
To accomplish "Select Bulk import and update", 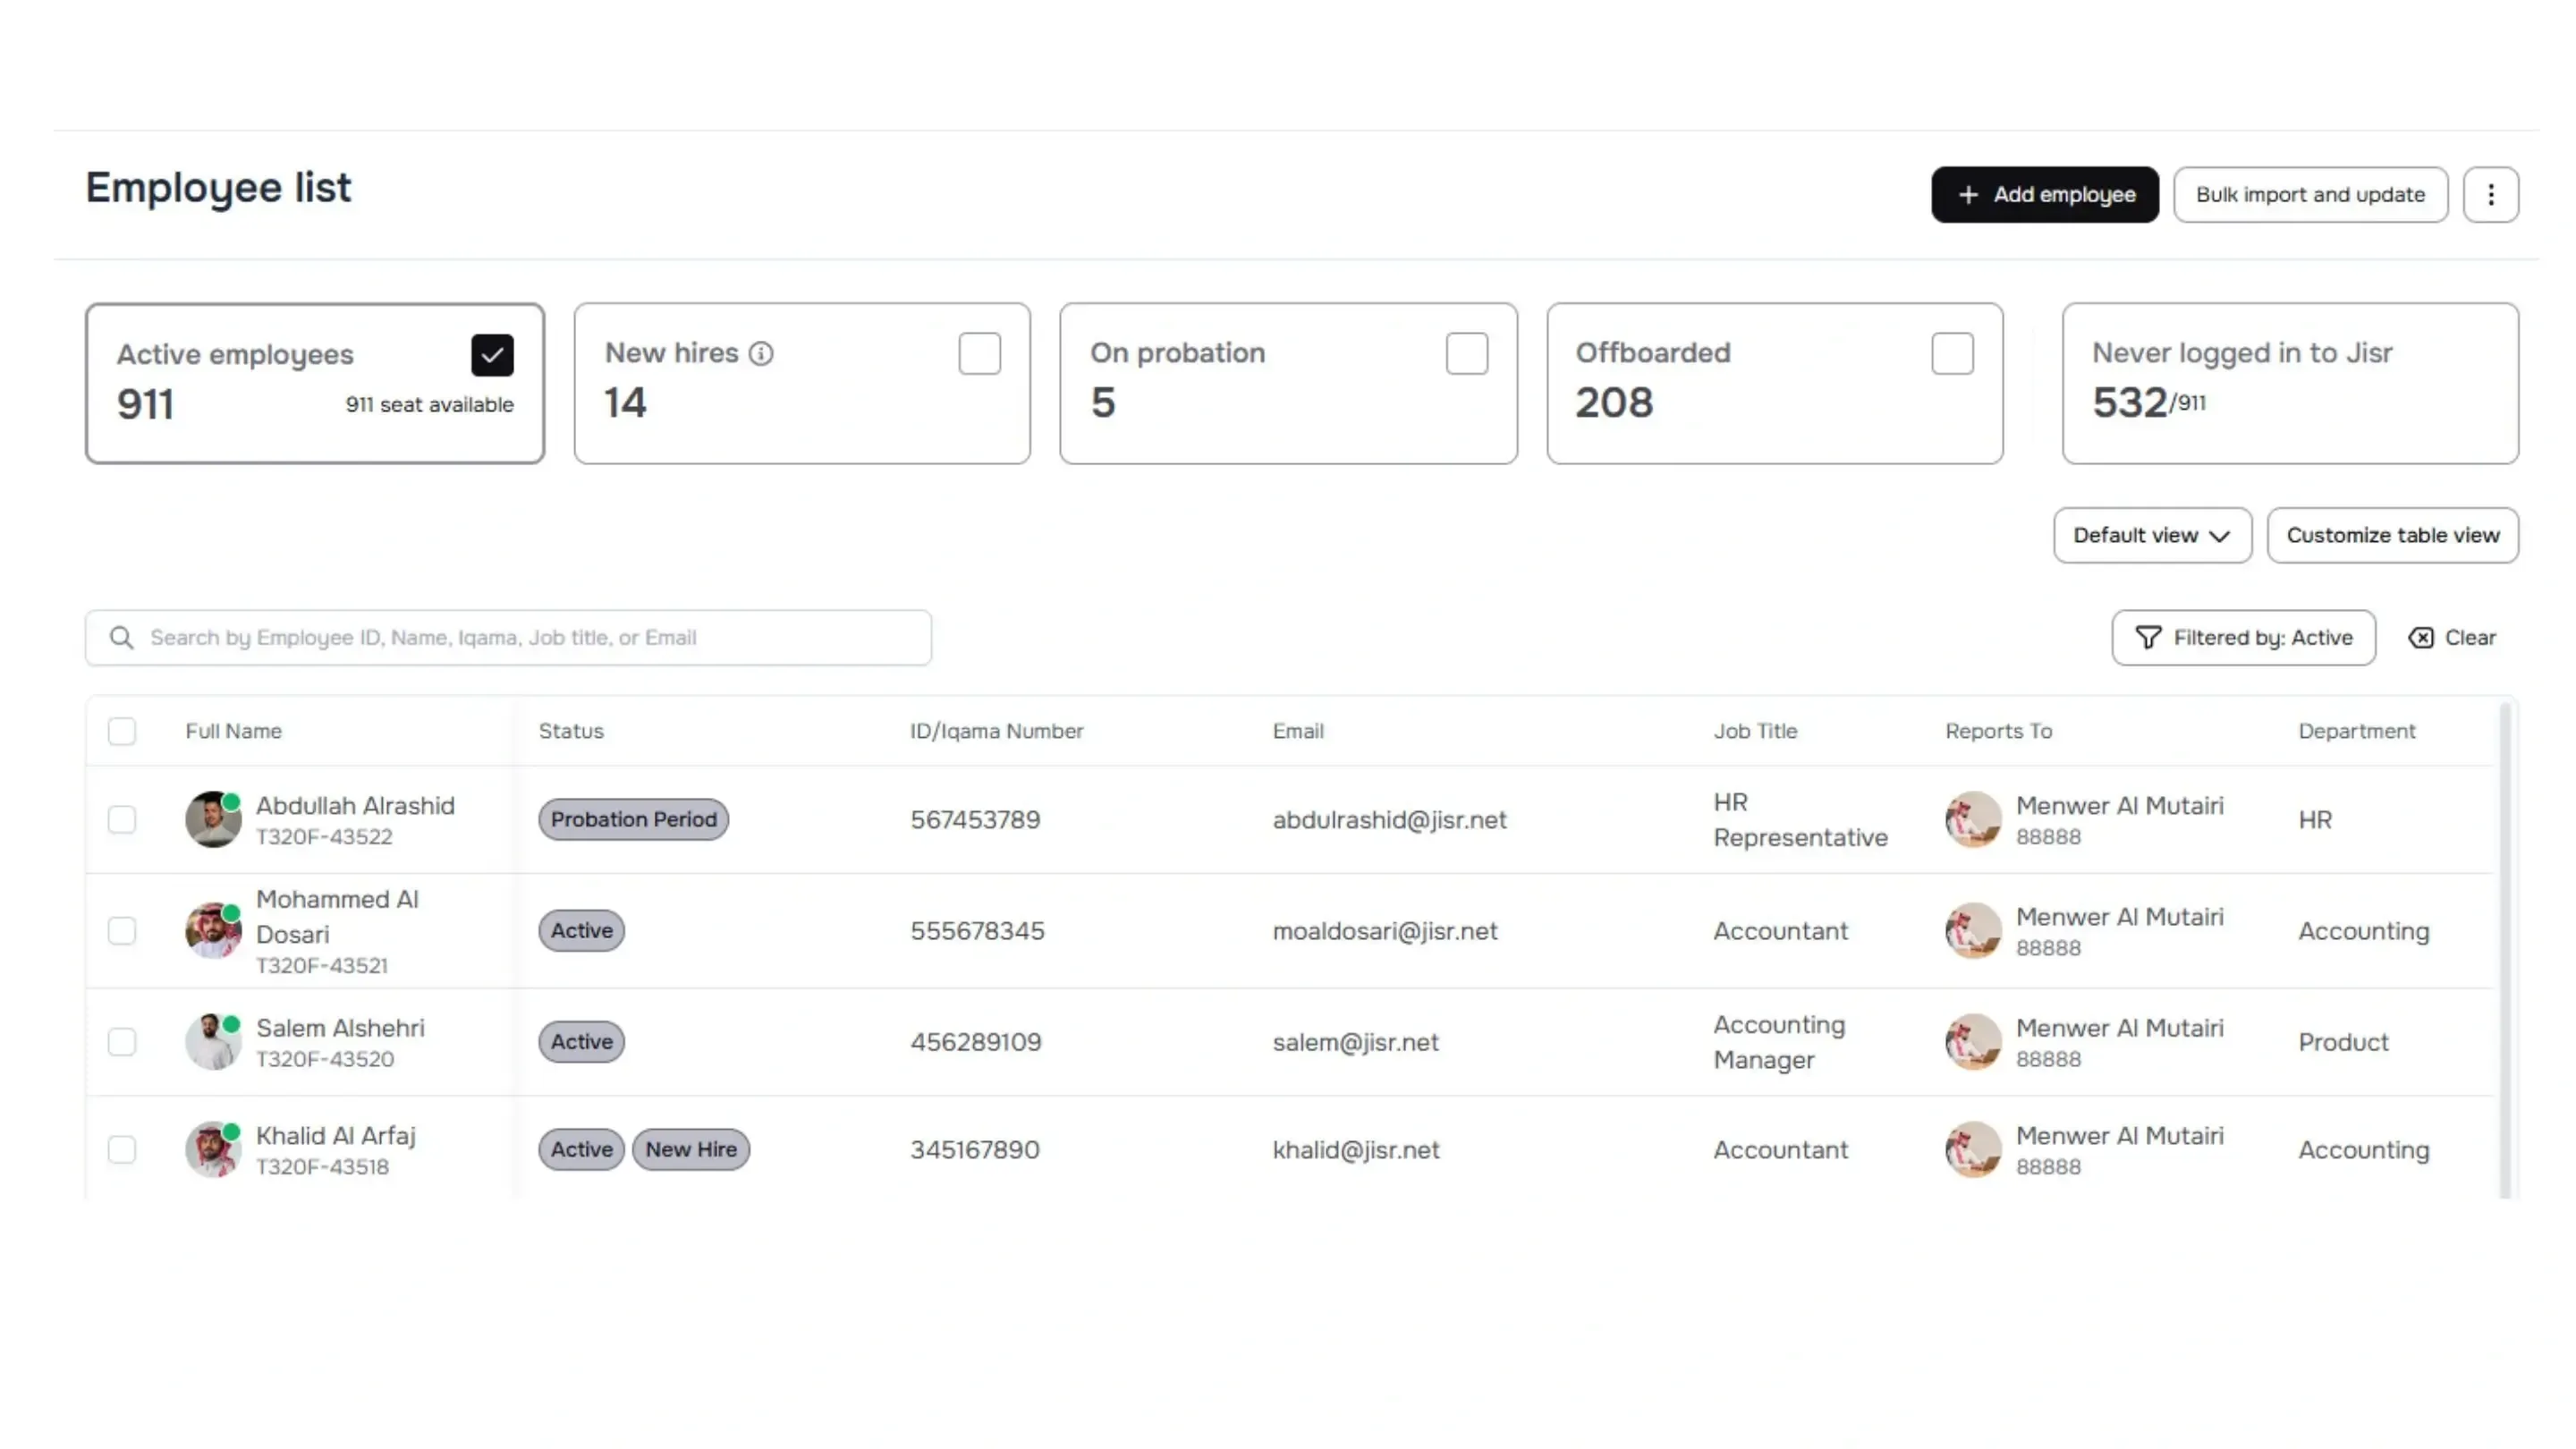I will [x=2310, y=194].
